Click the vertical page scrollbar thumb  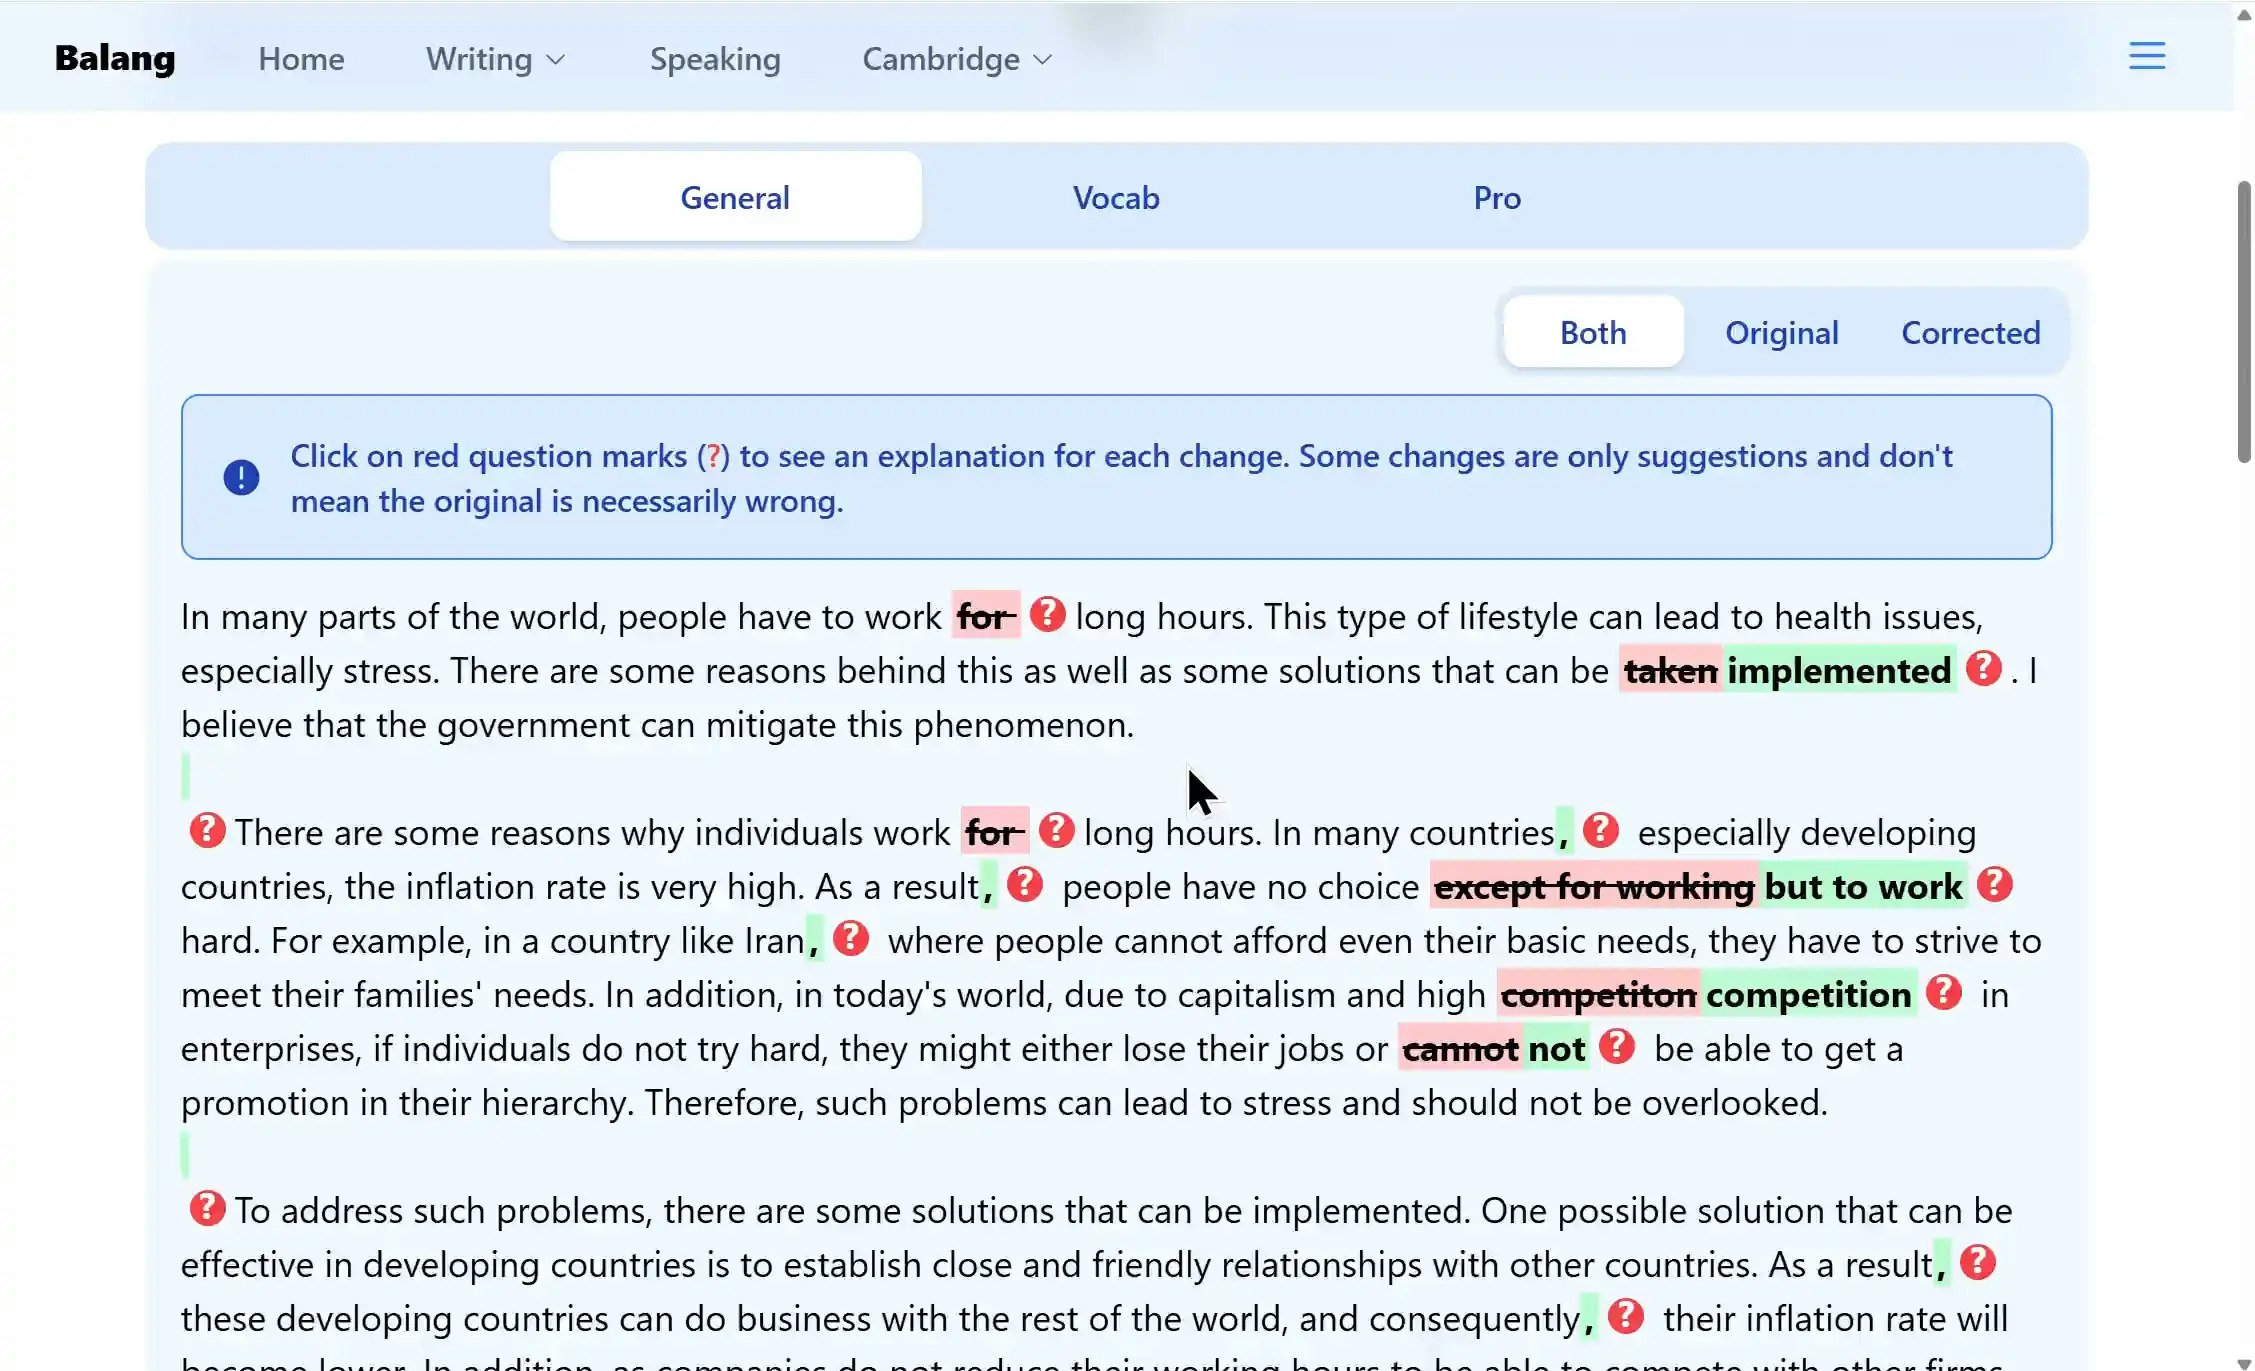click(x=2243, y=320)
